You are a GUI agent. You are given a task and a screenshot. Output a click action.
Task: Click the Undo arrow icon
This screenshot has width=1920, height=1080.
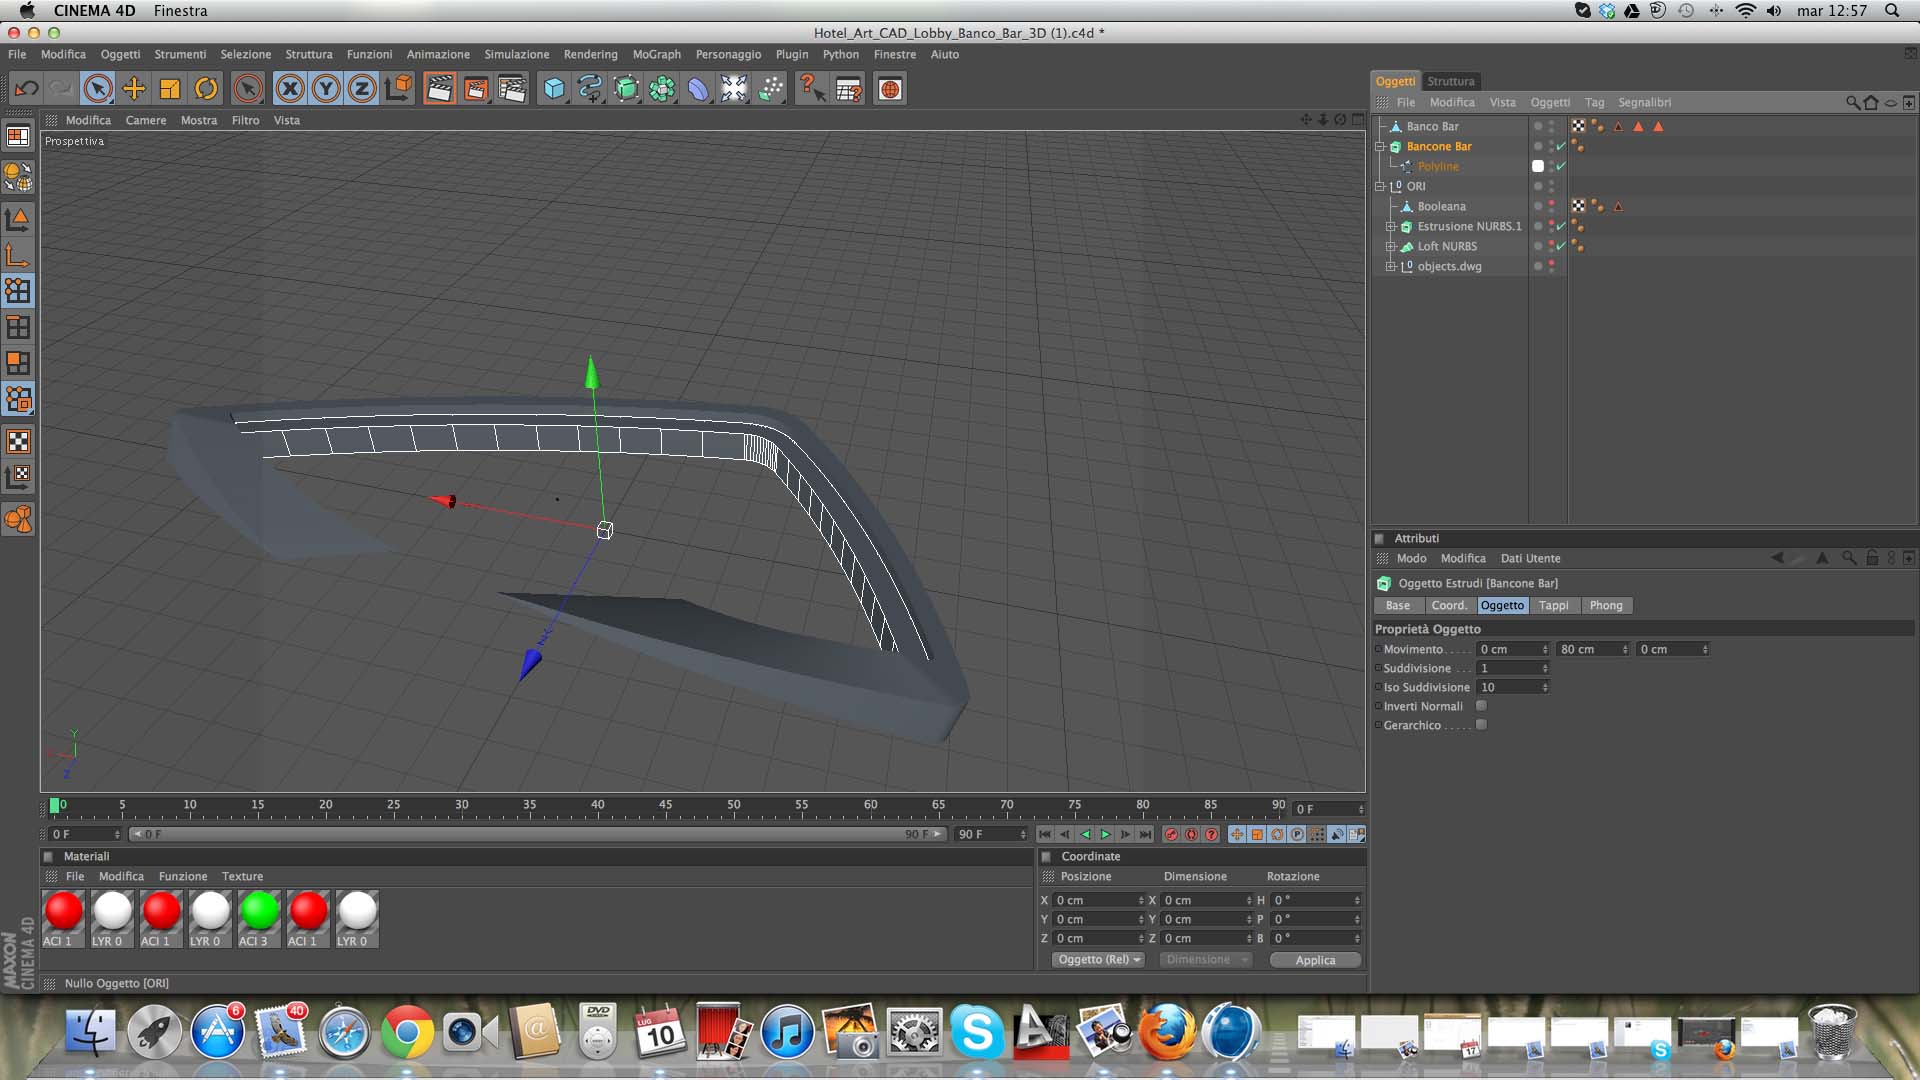pos(26,89)
